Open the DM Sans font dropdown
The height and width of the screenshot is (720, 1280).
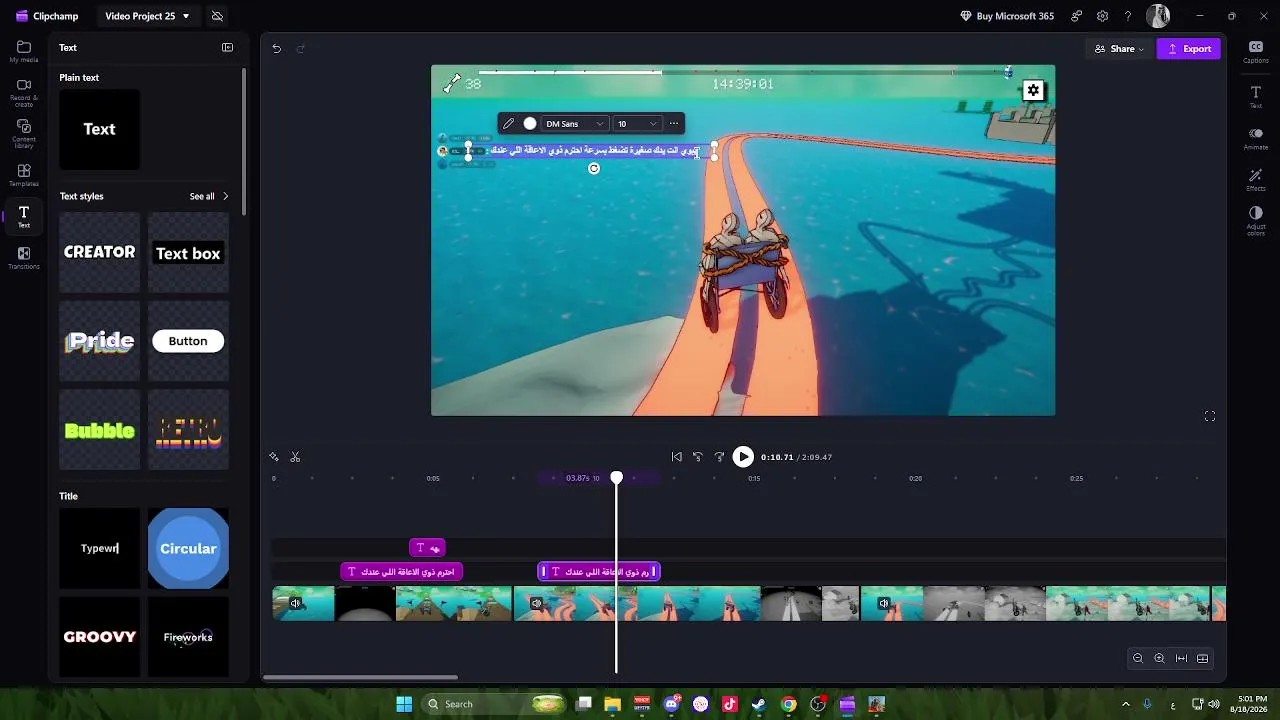tap(574, 124)
